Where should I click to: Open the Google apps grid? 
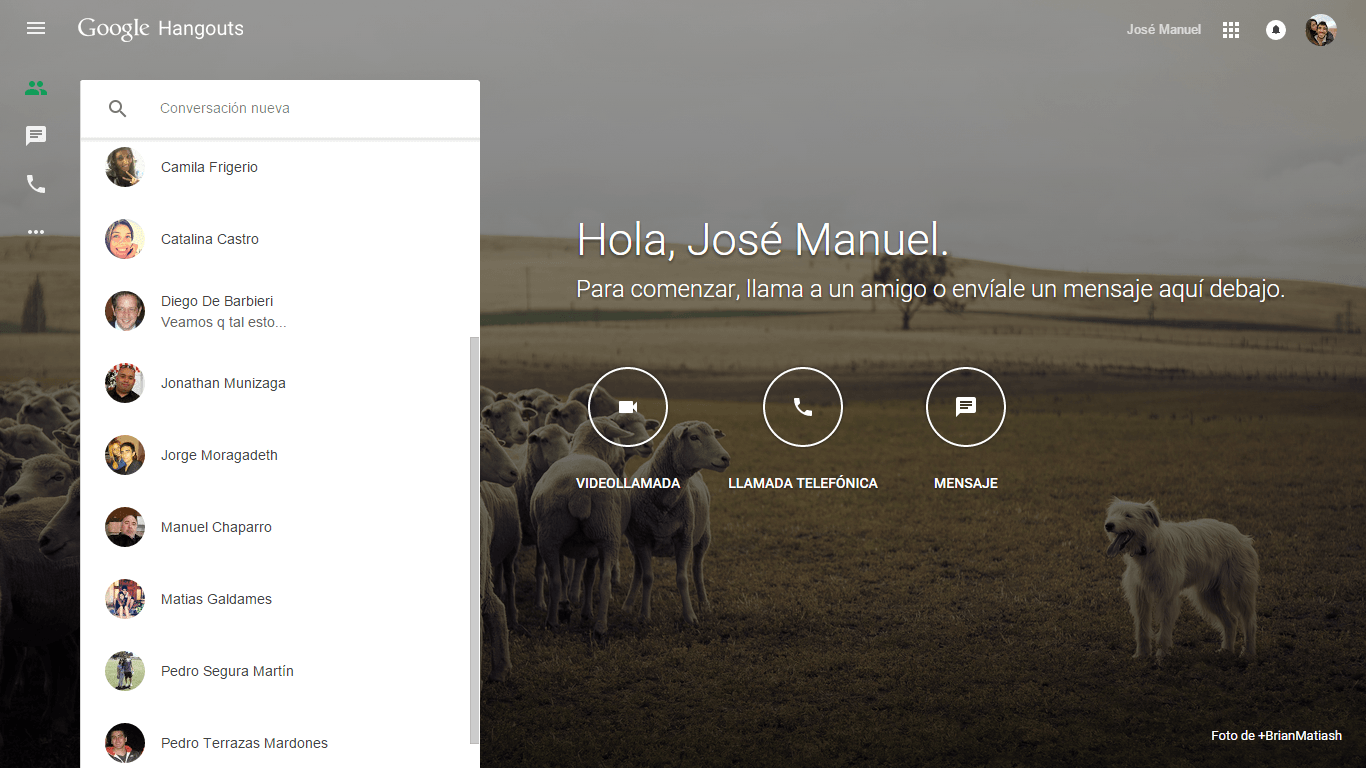pos(1231,30)
